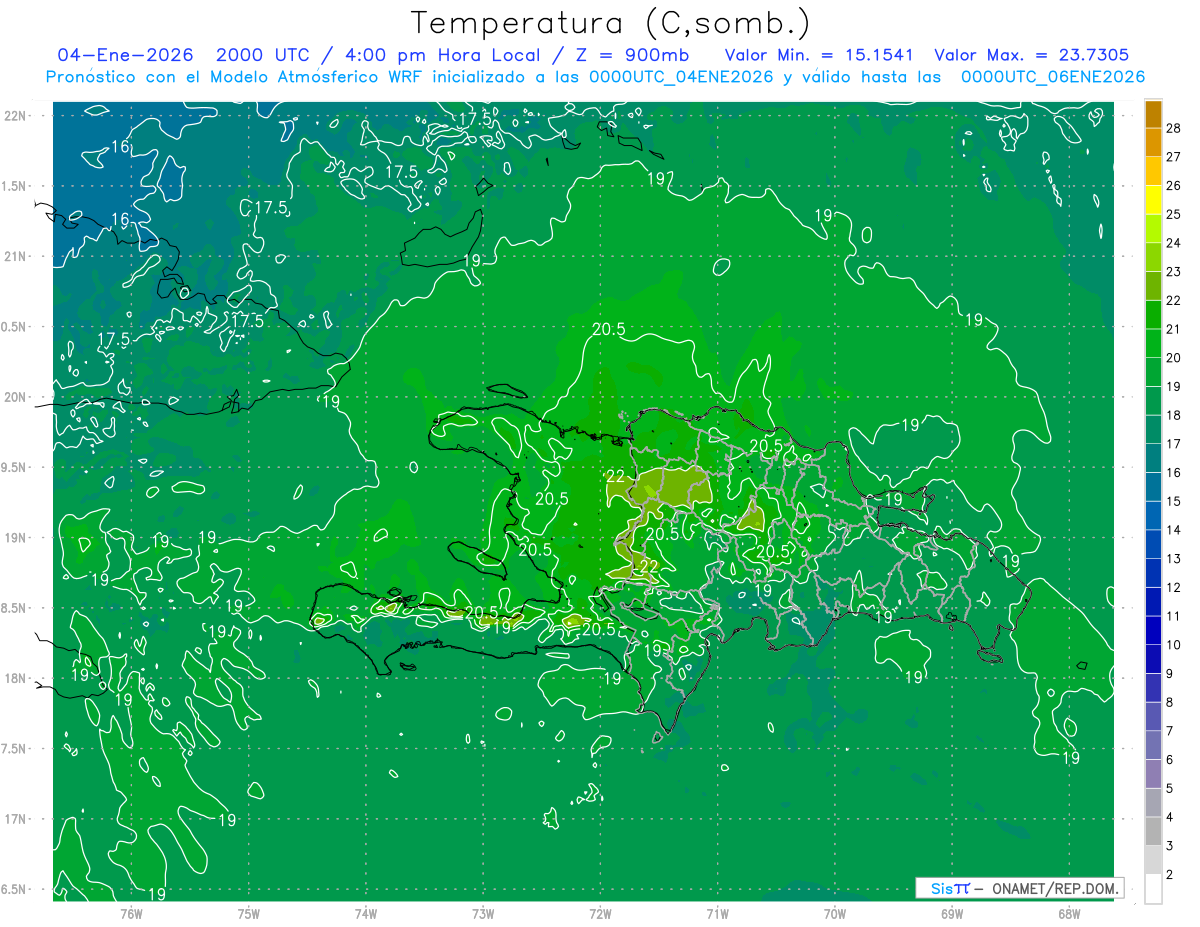This screenshot has width=1200, height=927.
Task: Click colorbar label '9'
Action: click(x=1170, y=674)
